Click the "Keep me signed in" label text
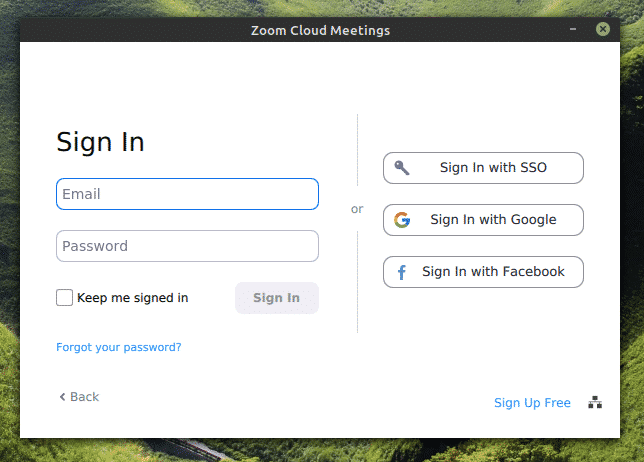Image resolution: width=644 pixels, height=462 pixels. coord(132,297)
